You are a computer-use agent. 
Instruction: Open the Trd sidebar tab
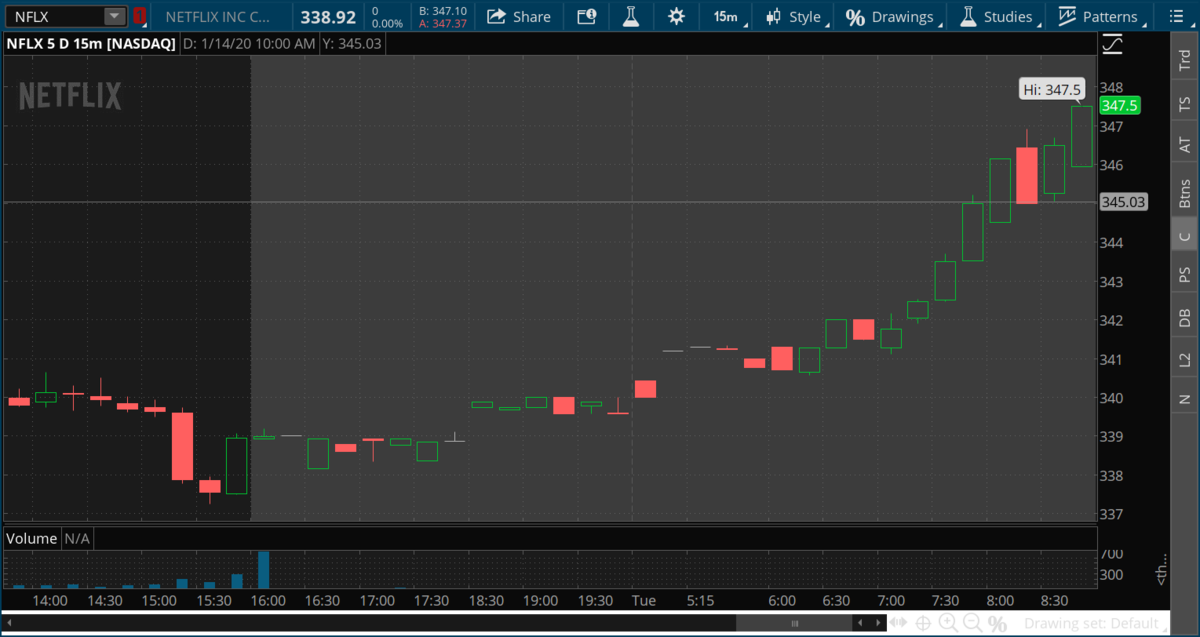pos(1185,58)
